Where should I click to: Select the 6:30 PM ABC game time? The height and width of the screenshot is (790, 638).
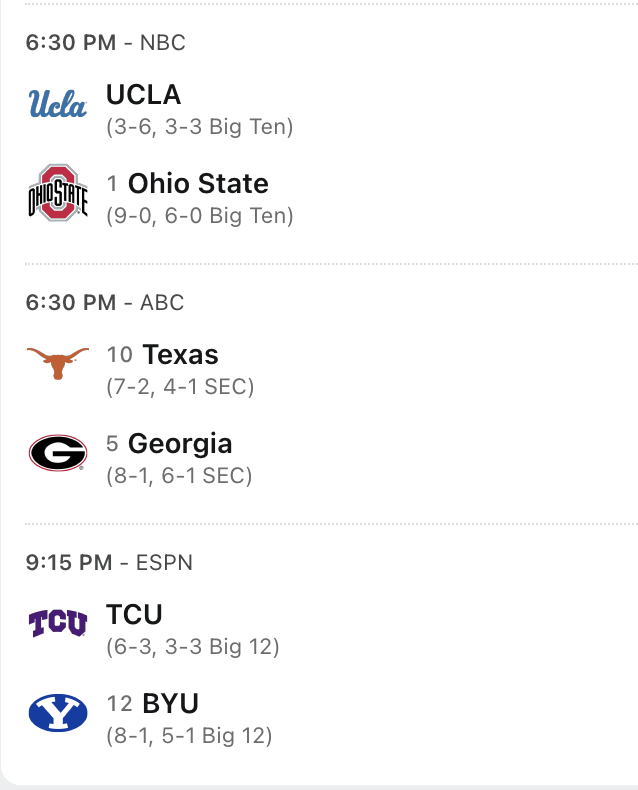pos(105,302)
